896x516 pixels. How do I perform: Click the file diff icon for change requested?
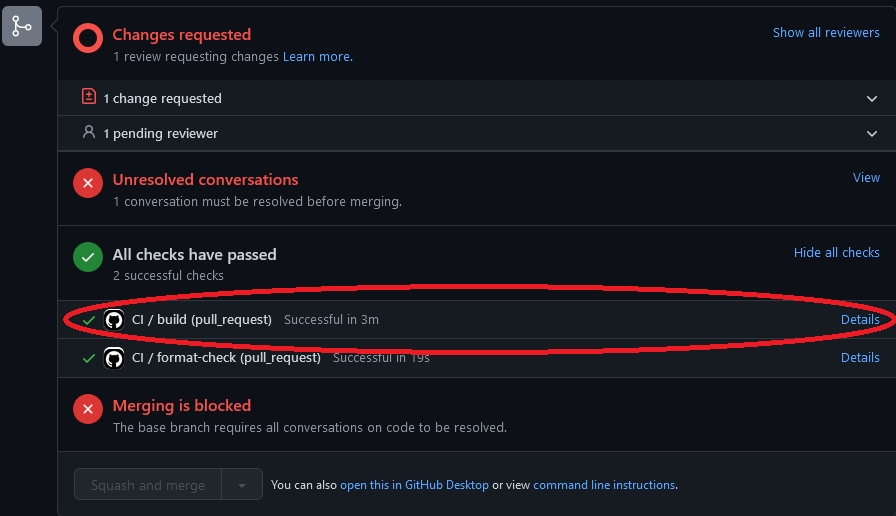89,97
